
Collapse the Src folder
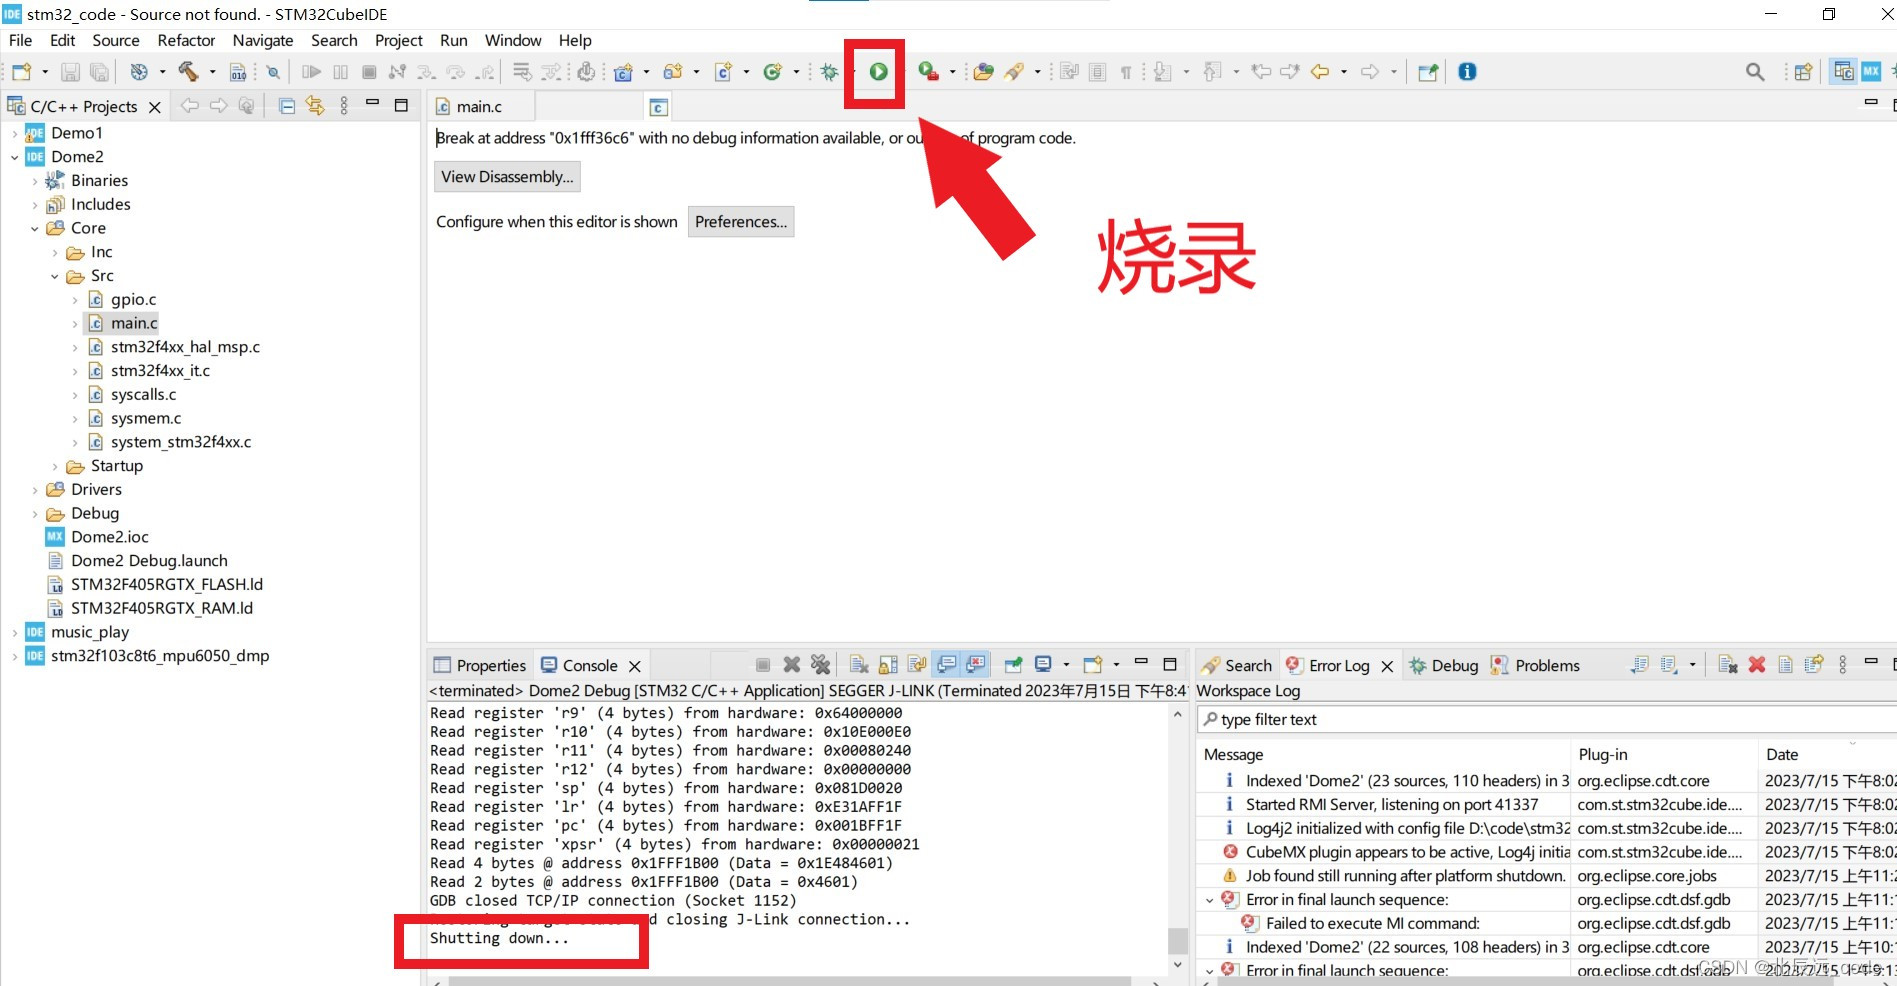click(x=55, y=276)
